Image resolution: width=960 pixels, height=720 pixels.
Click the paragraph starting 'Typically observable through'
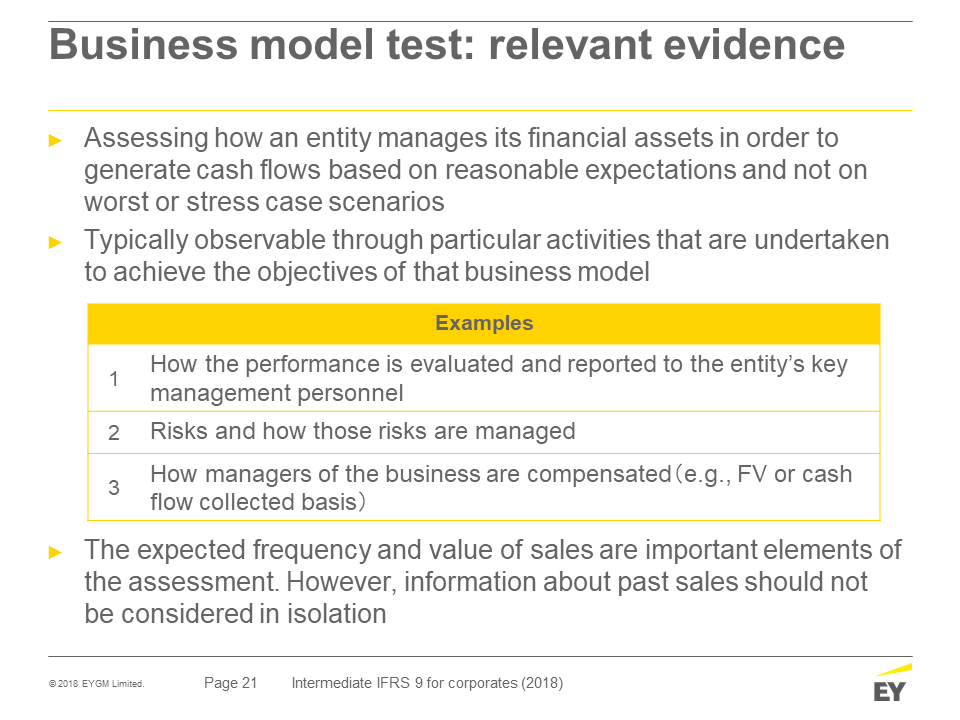click(486, 256)
